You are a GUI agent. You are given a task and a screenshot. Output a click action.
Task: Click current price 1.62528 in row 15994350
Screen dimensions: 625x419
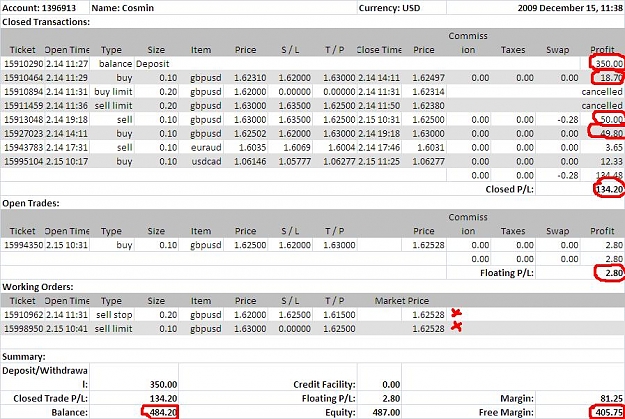coord(428,245)
